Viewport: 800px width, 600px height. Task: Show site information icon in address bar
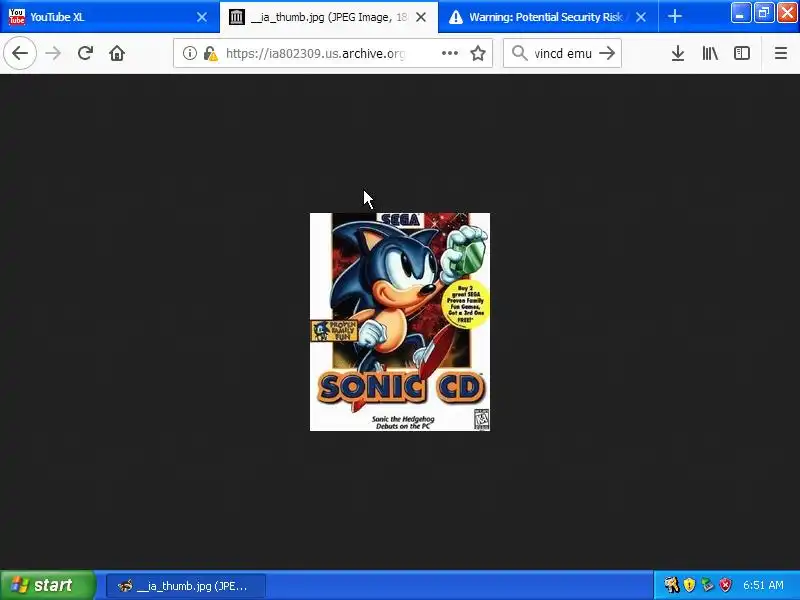pyautogui.click(x=190, y=53)
